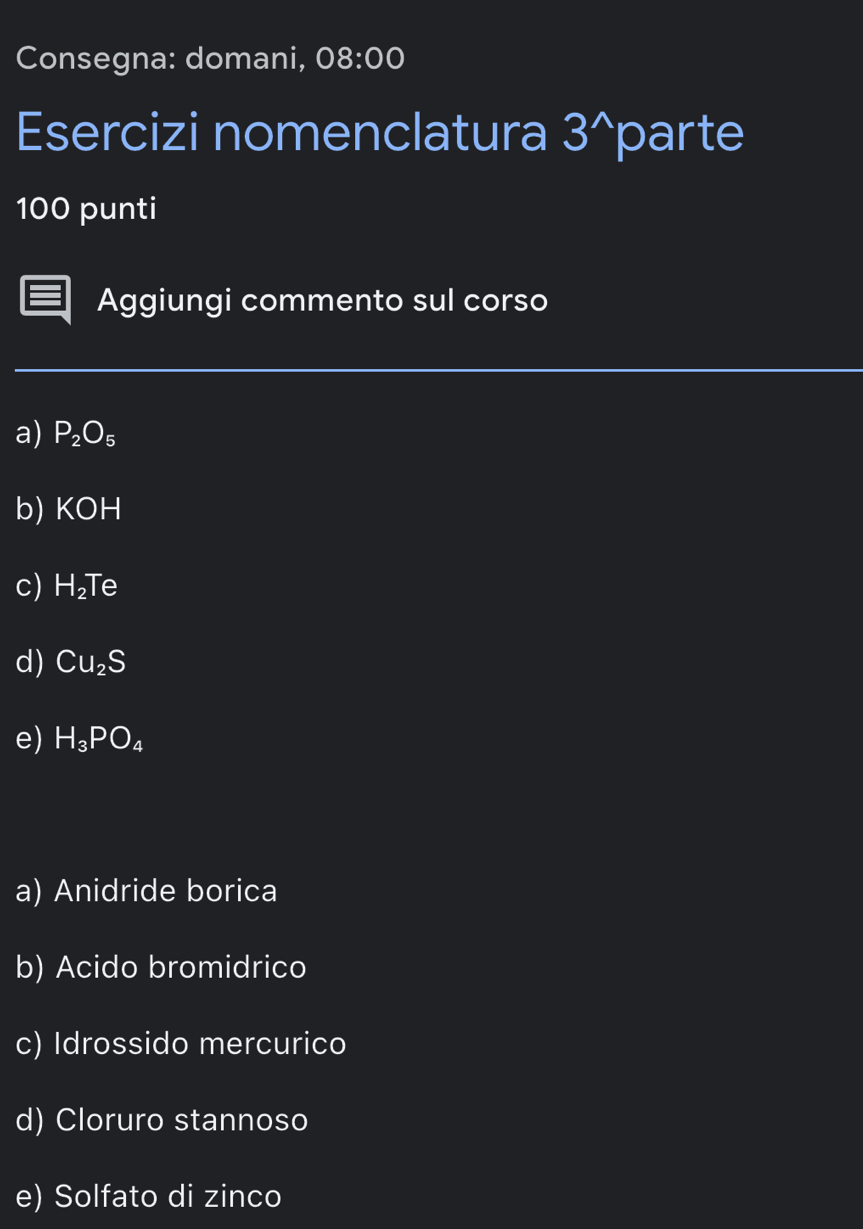Image resolution: width=863 pixels, height=1229 pixels.
Task: Click the 'Idrossido mercurico' line
Action: pos(200,1043)
